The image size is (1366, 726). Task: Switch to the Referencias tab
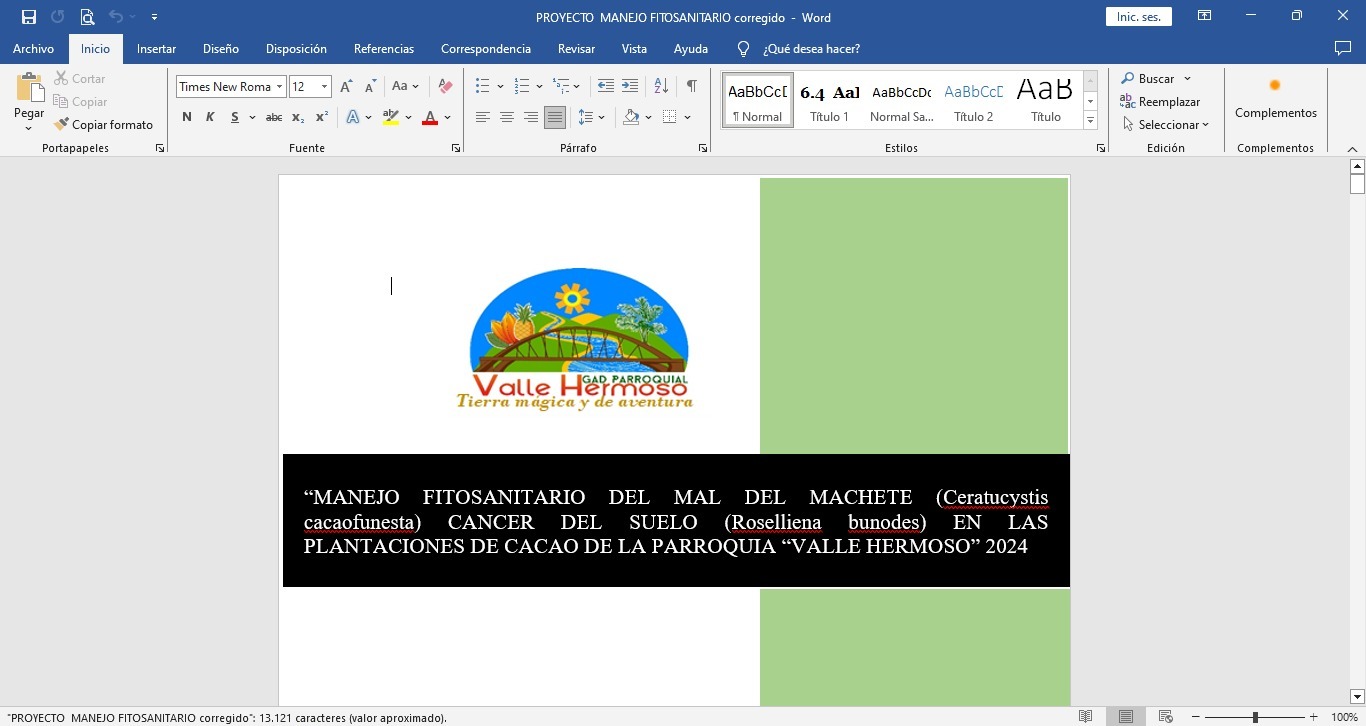pos(383,49)
